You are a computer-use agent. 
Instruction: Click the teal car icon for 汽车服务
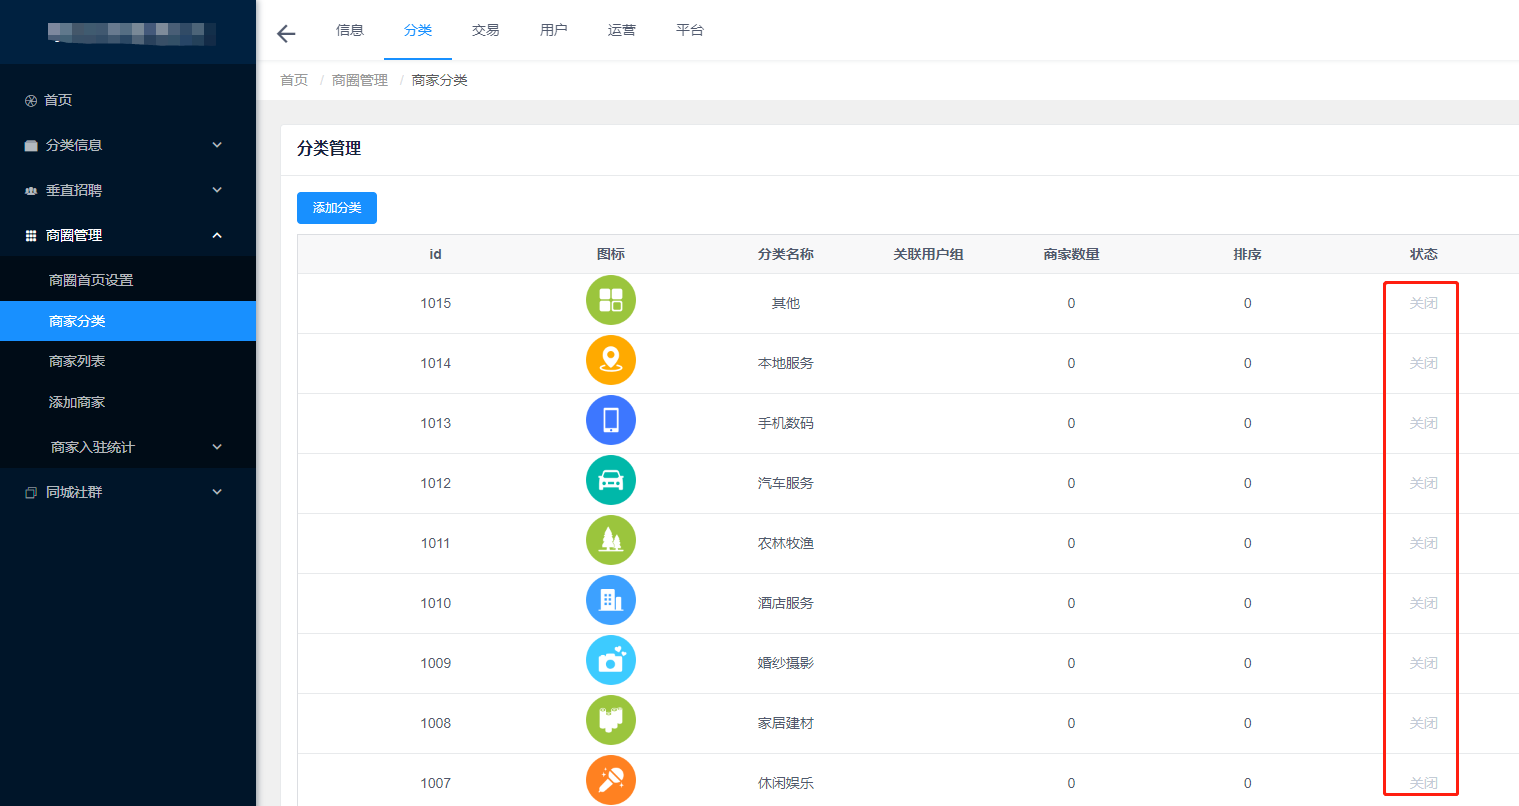point(611,480)
